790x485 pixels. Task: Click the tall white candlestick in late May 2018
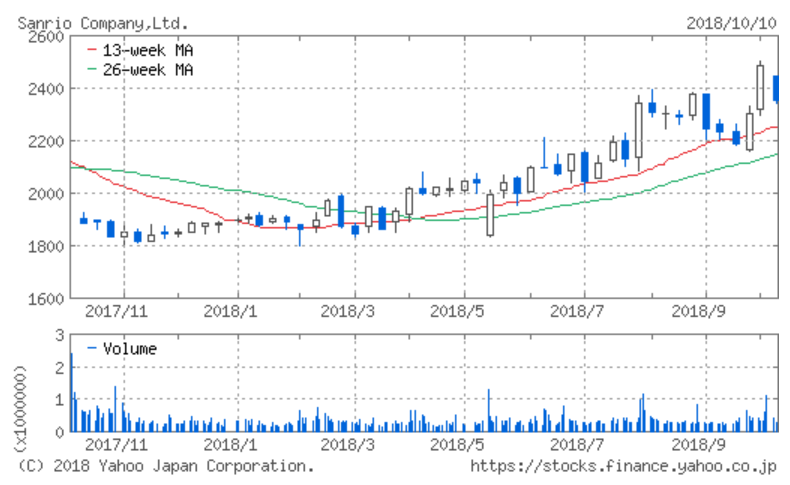coord(490,214)
